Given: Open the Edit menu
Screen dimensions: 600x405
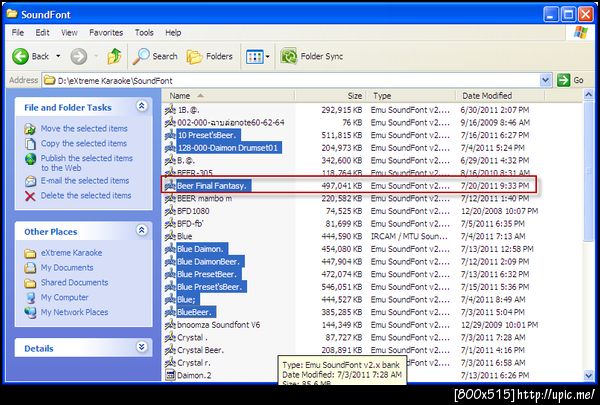Looking at the screenshot, I should [x=42, y=33].
